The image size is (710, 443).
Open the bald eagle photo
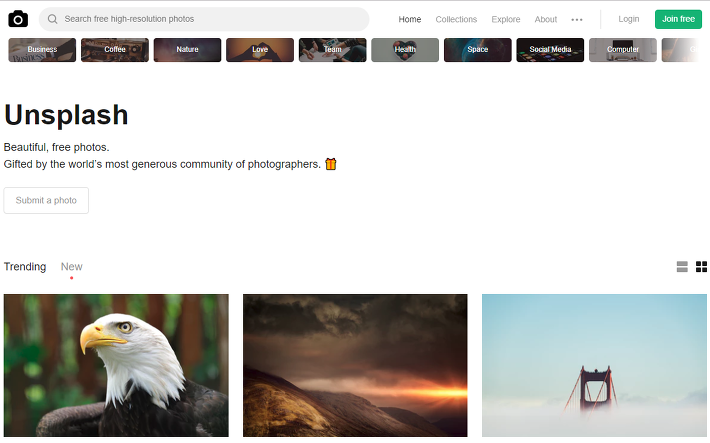(116, 366)
